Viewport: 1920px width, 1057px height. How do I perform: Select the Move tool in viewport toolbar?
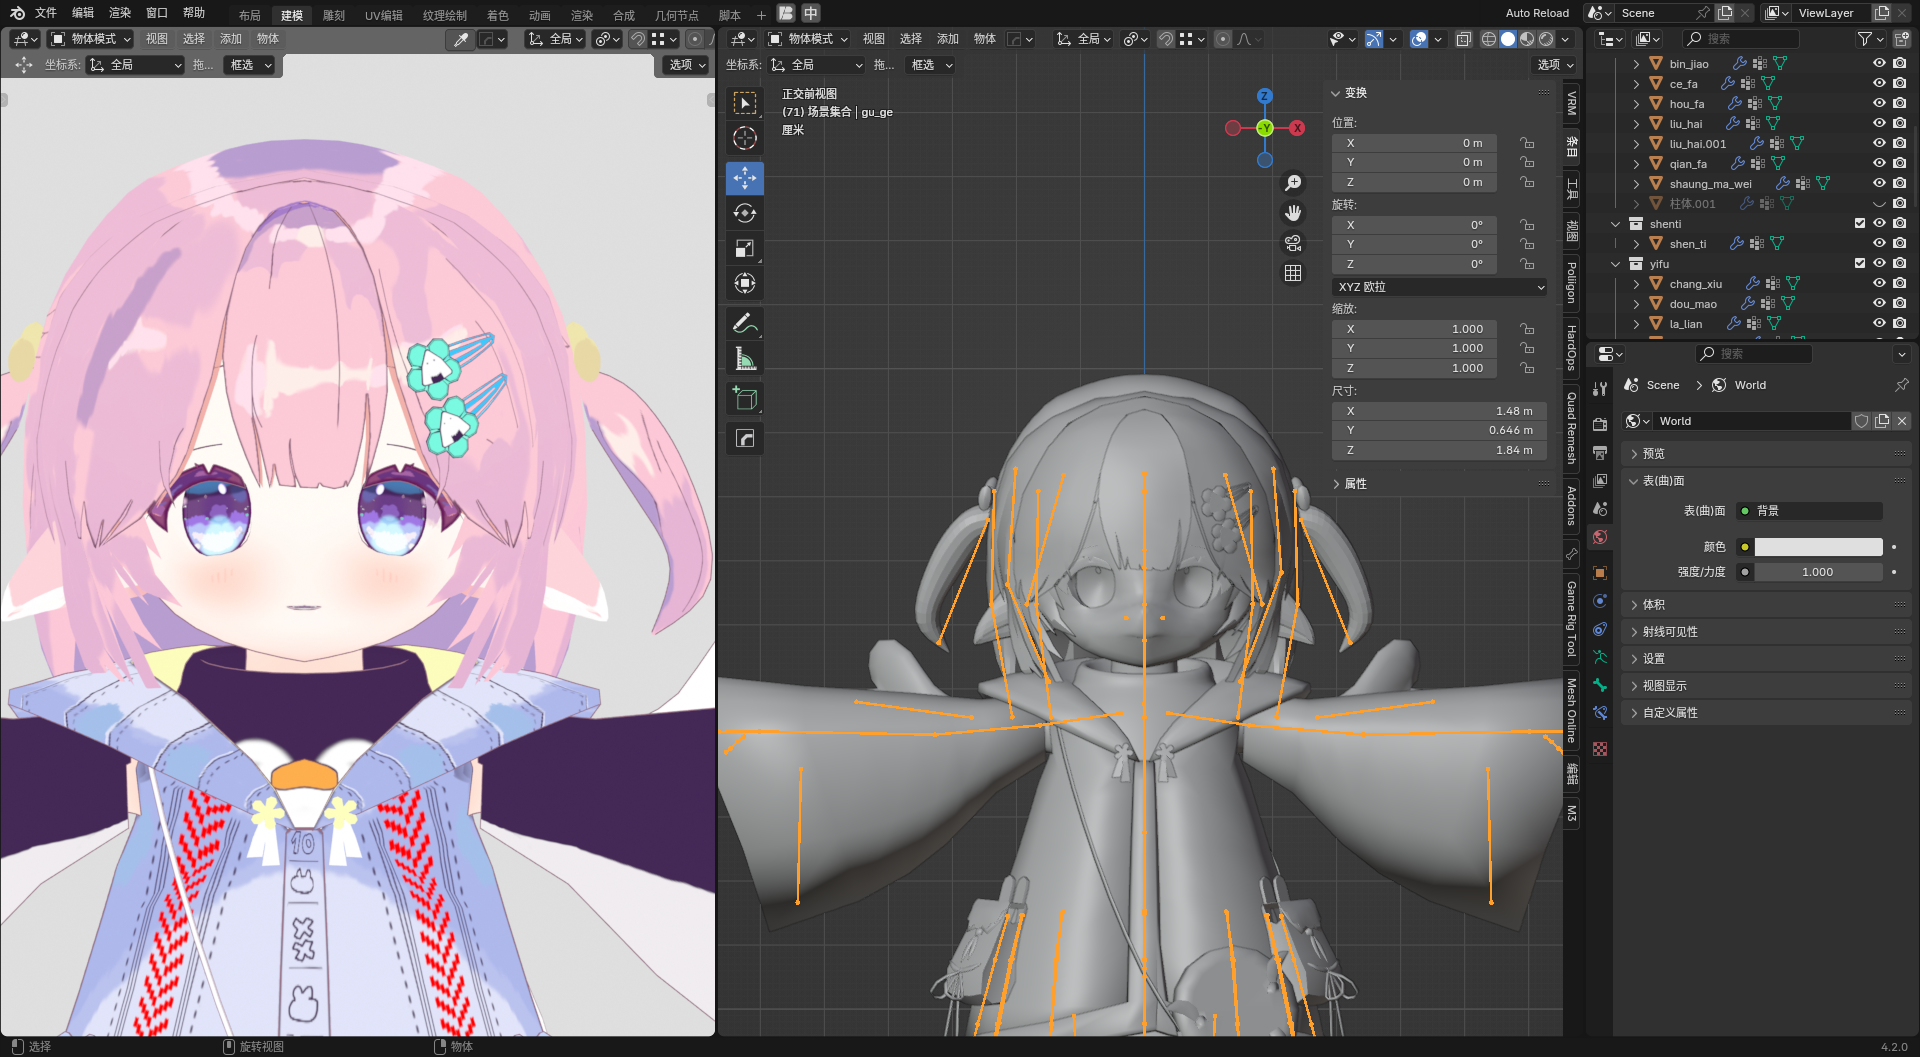click(744, 178)
